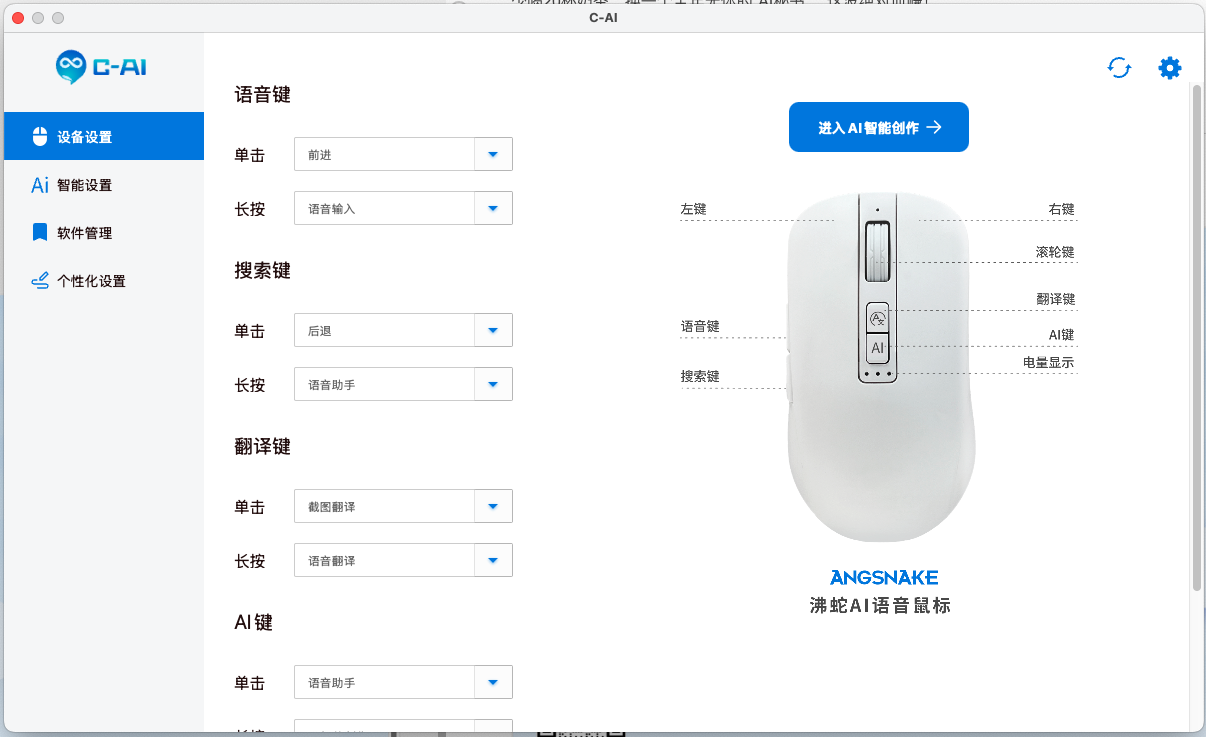The image size is (1206, 737).
Task: Open 语音键 单击 dropdown arrow showing 前进
Action: [493, 155]
